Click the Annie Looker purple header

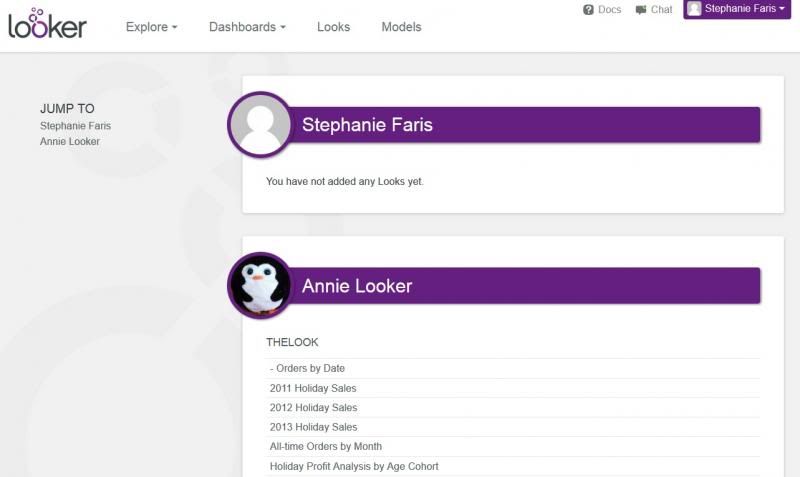tap(526, 285)
